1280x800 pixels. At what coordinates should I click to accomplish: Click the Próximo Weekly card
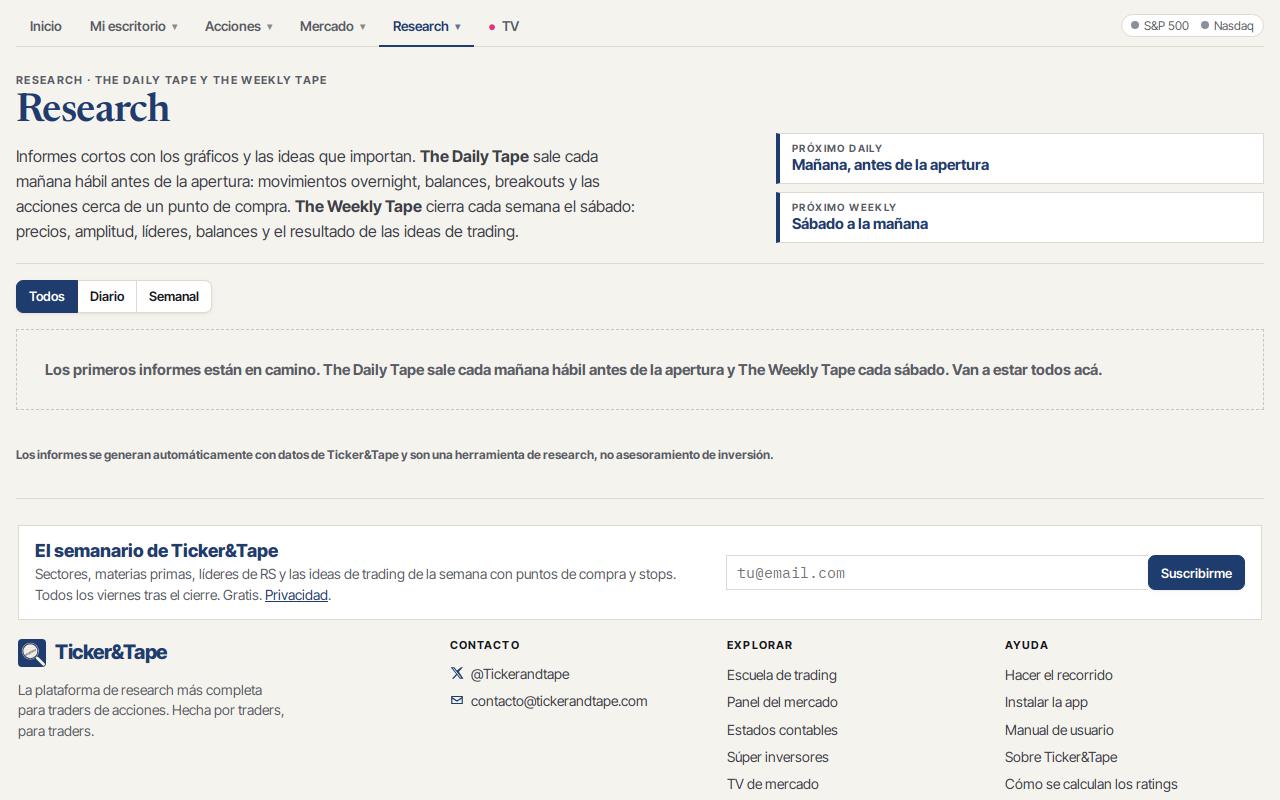coord(1020,217)
